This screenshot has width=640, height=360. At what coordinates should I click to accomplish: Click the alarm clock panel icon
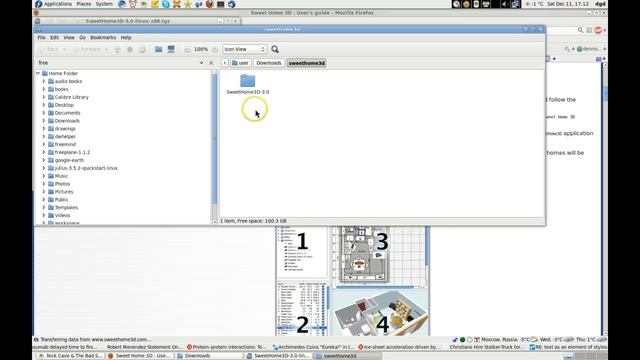click(133, 4)
